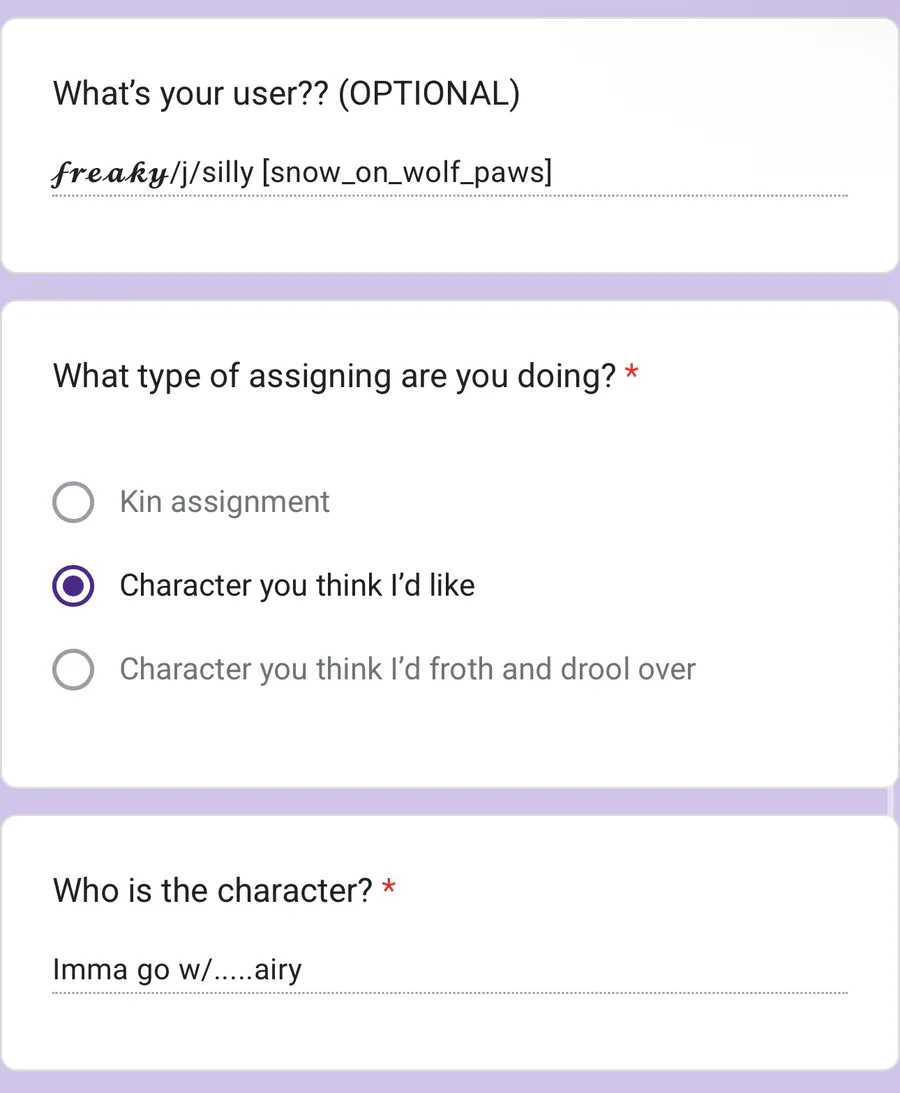Screen dimensions: 900x1093
Task: Click the dotted underline beneath "Imma go w/.....airy"
Action: coord(450,993)
